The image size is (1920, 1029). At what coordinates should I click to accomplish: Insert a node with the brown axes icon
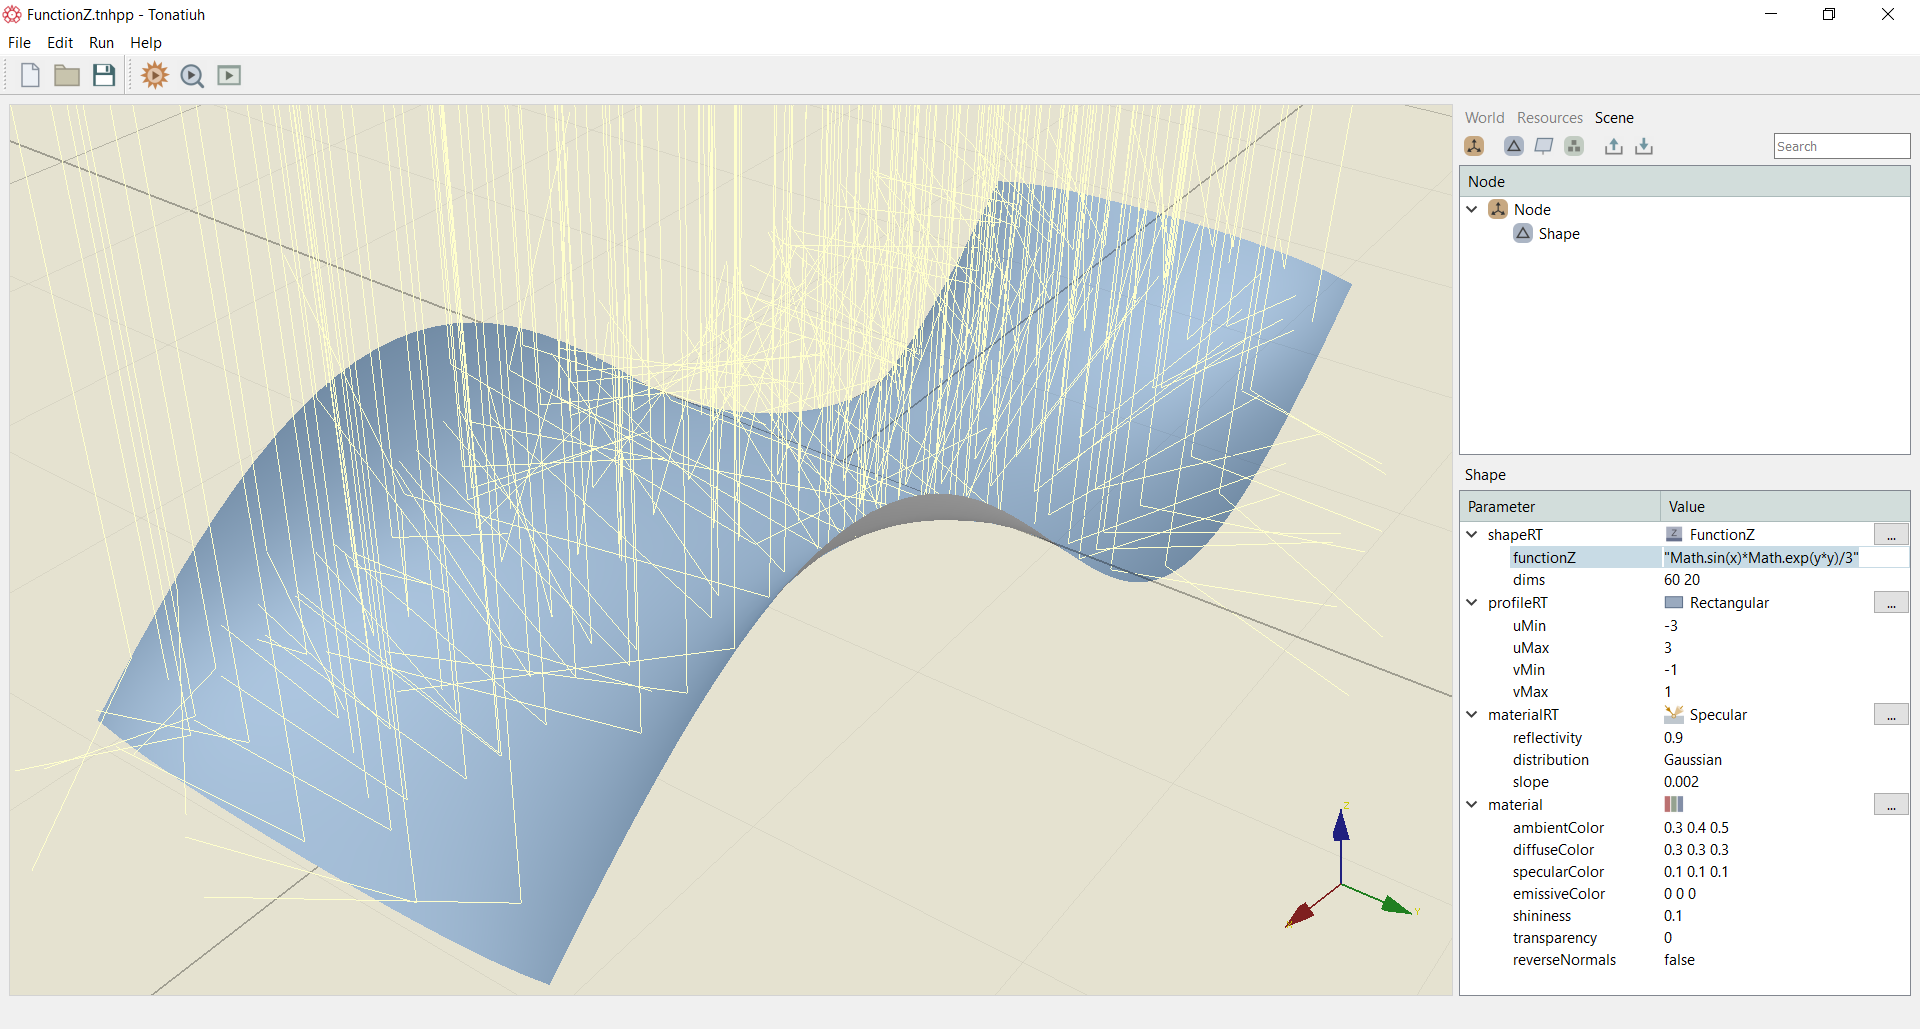(x=1474, y=146)
